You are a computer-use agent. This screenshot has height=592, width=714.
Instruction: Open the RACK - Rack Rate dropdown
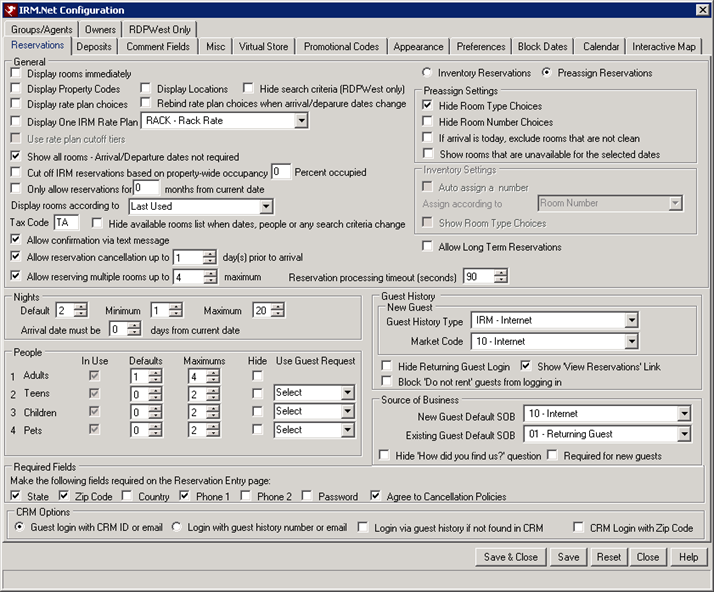(x=301, y=121)
